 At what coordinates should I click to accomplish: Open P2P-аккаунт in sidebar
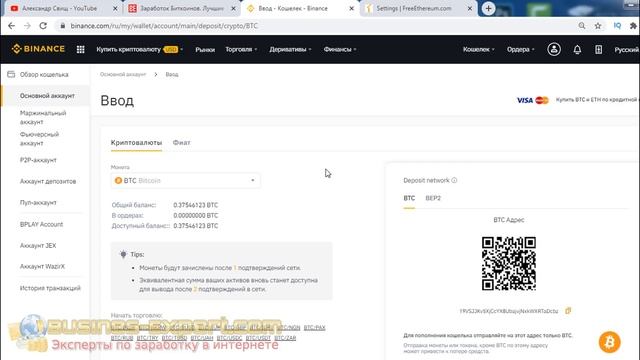[x=38, y=160]
